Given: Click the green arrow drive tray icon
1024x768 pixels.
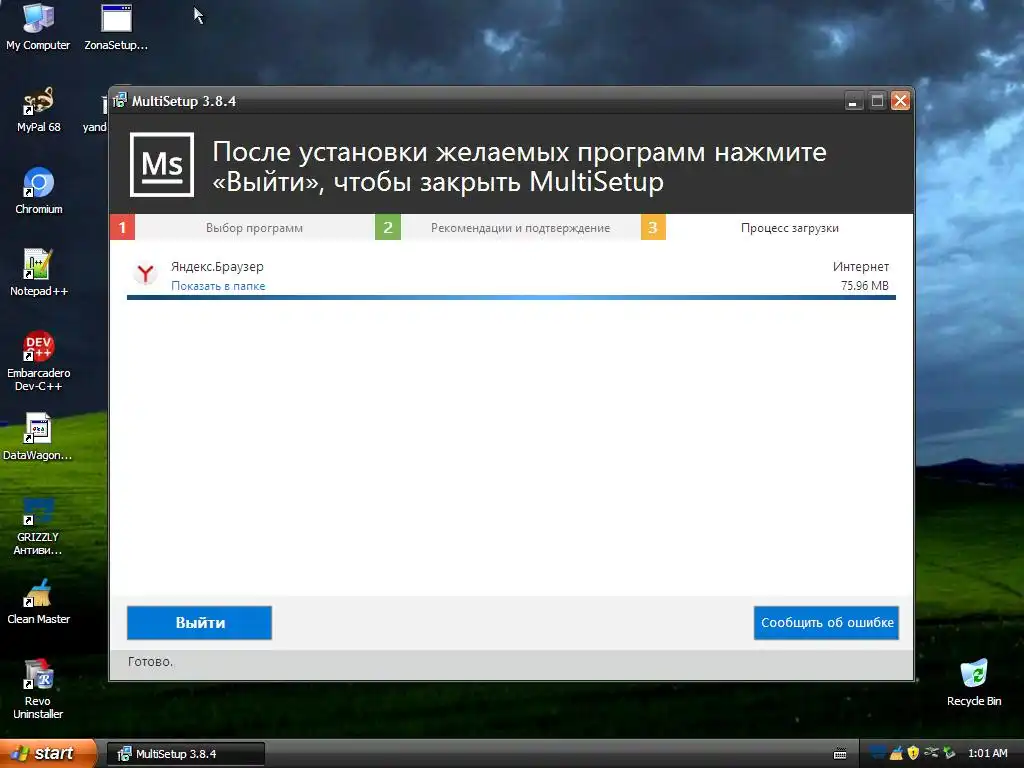Looking at the screenshot, I should (949, 753).
